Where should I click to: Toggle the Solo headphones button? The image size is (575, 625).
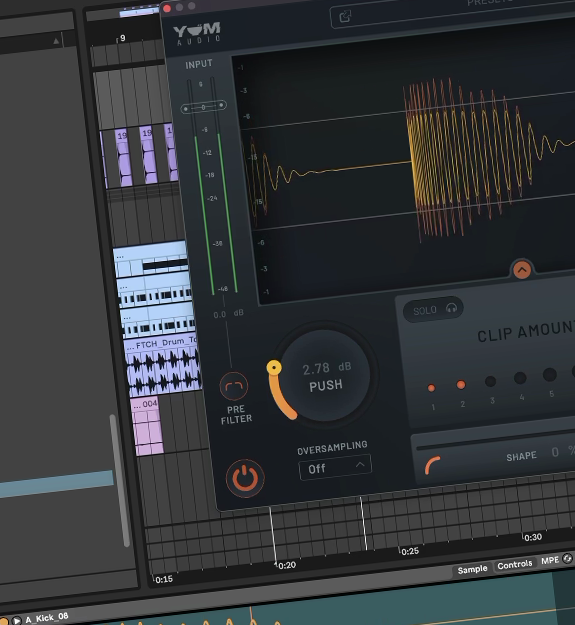[433, 309]
